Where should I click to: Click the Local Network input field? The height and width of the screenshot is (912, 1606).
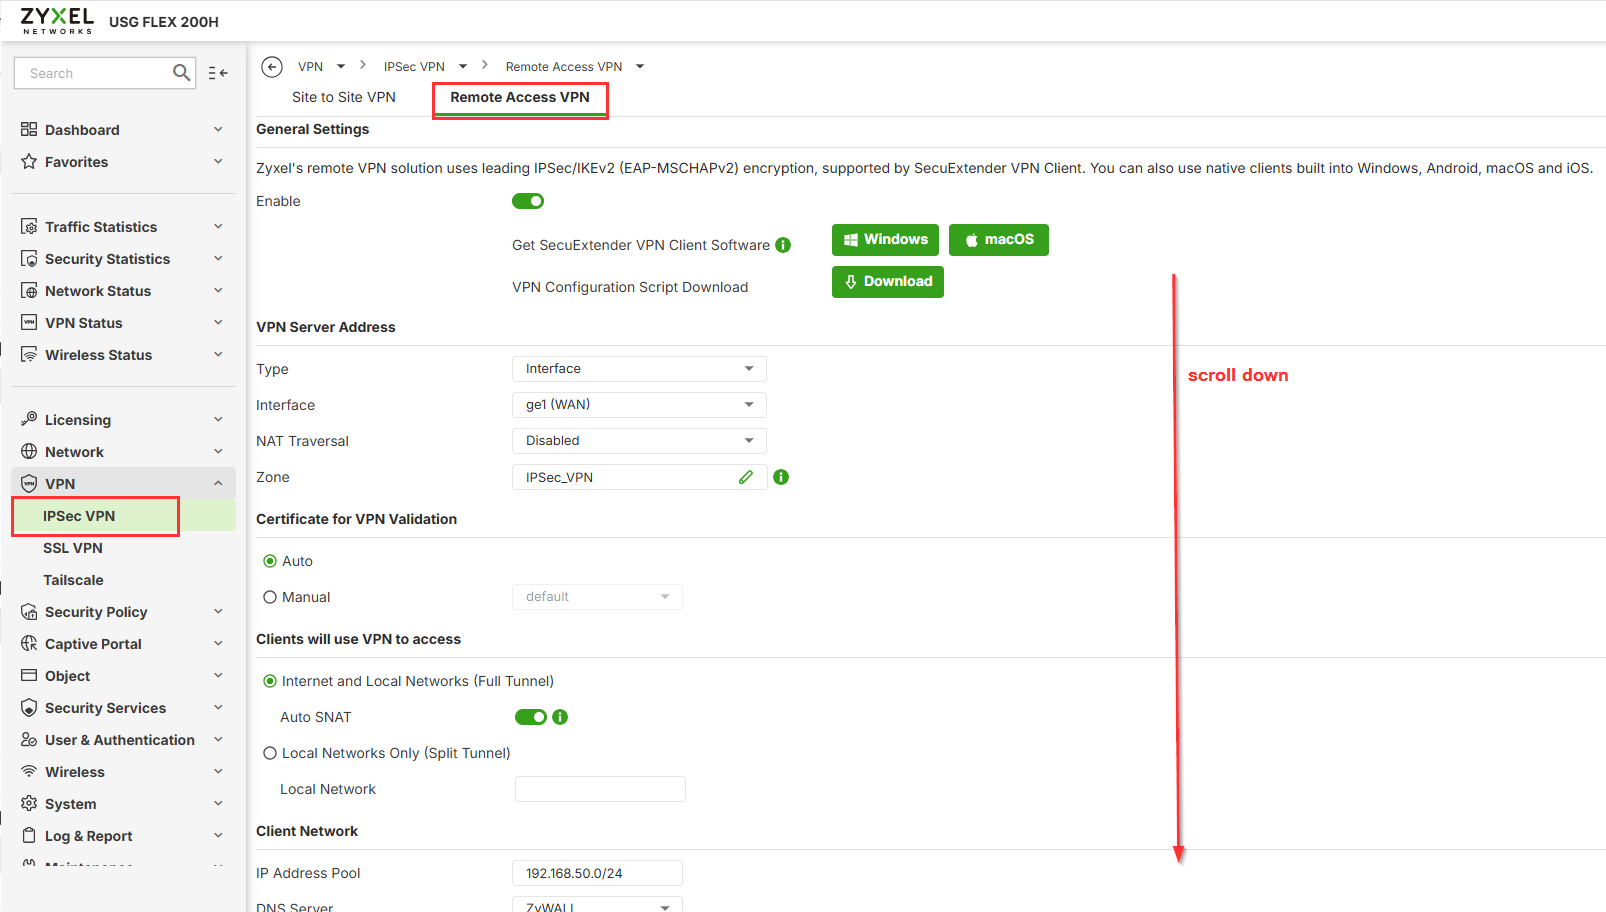click(x=600, y=789)
